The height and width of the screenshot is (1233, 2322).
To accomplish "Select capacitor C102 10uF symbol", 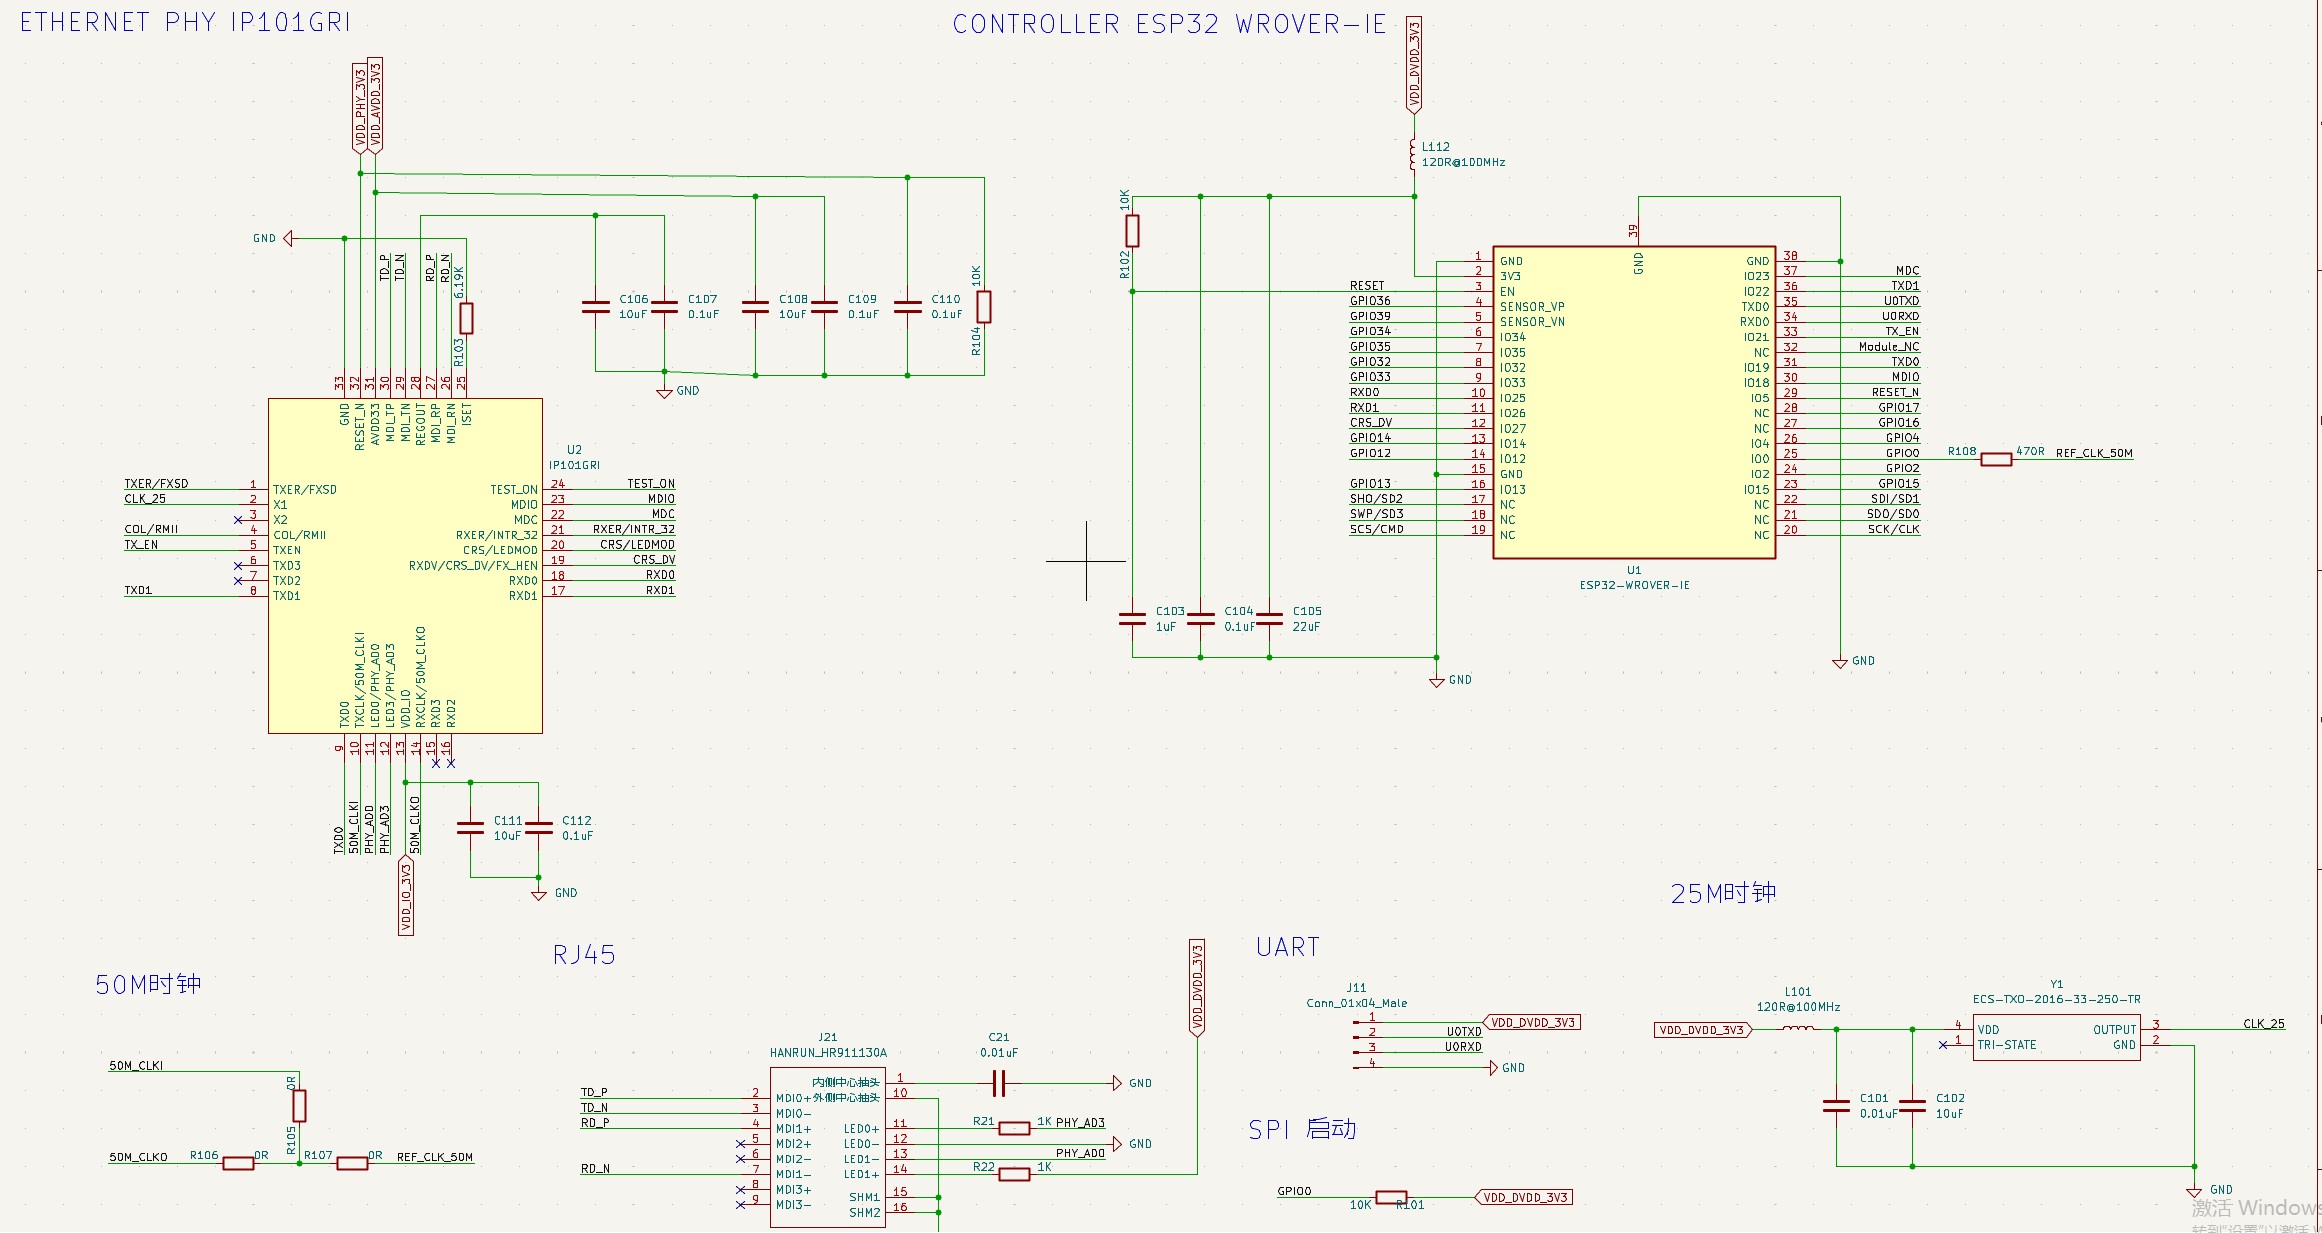I will 1912,1106.
